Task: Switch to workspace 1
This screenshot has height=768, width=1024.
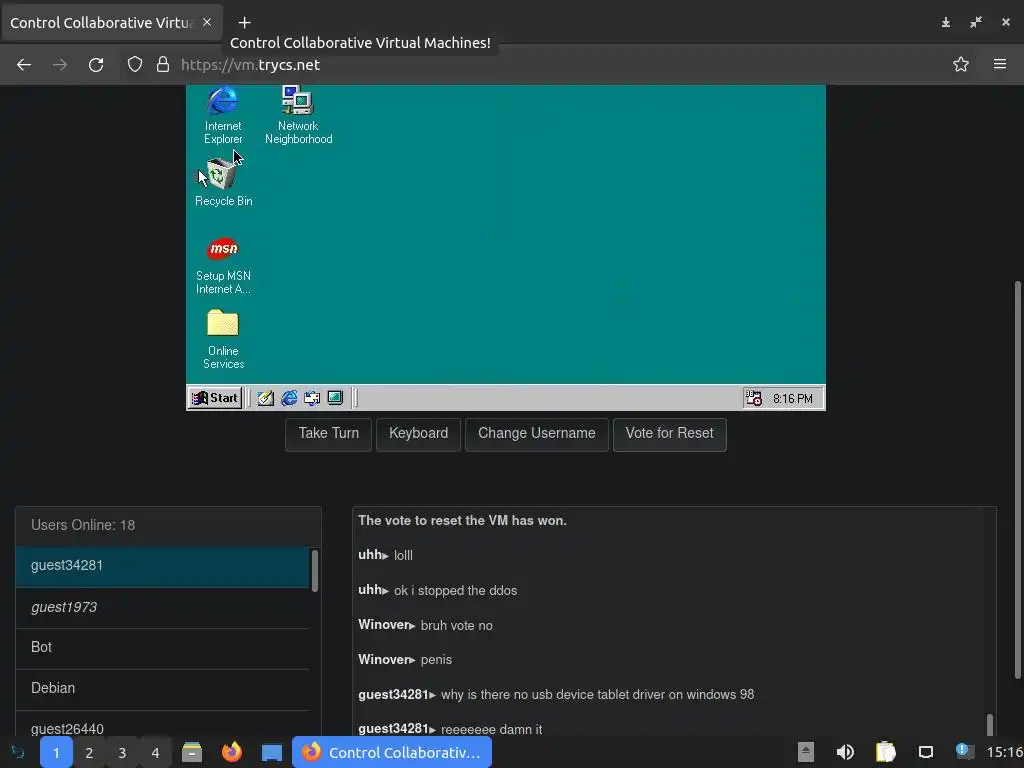Action: tap(56, 752)
